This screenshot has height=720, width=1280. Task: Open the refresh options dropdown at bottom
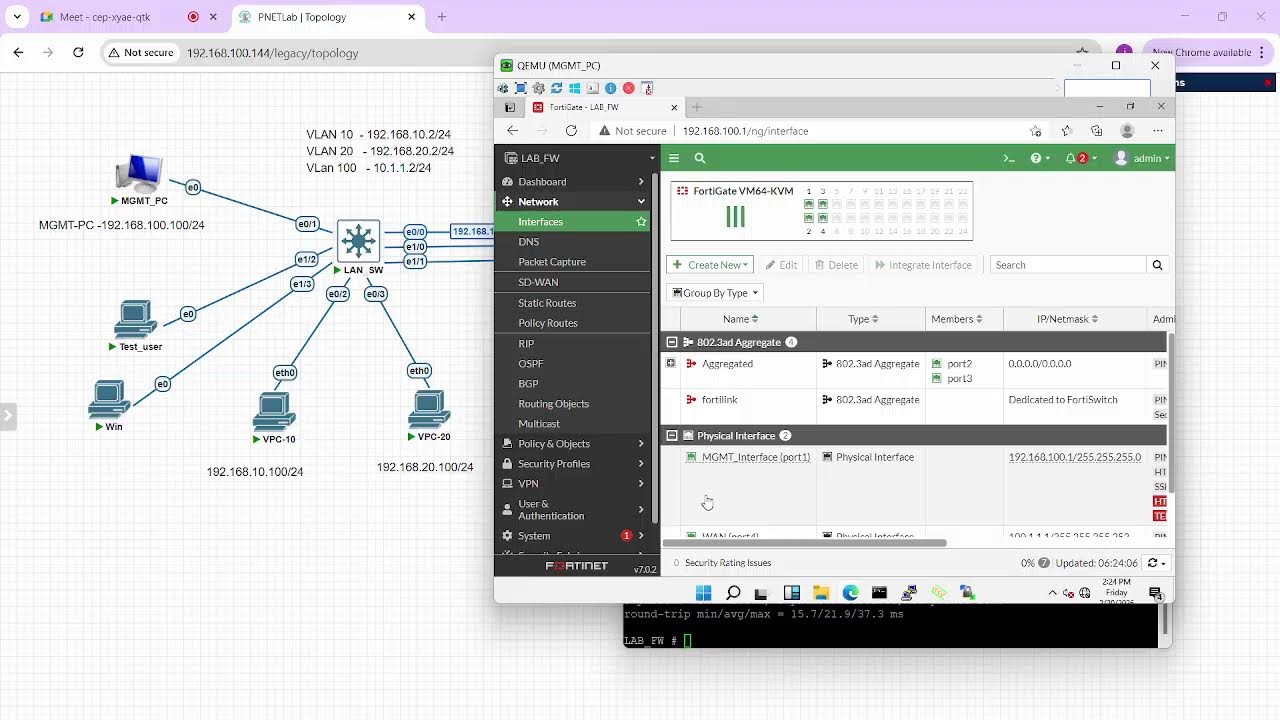1157,563
